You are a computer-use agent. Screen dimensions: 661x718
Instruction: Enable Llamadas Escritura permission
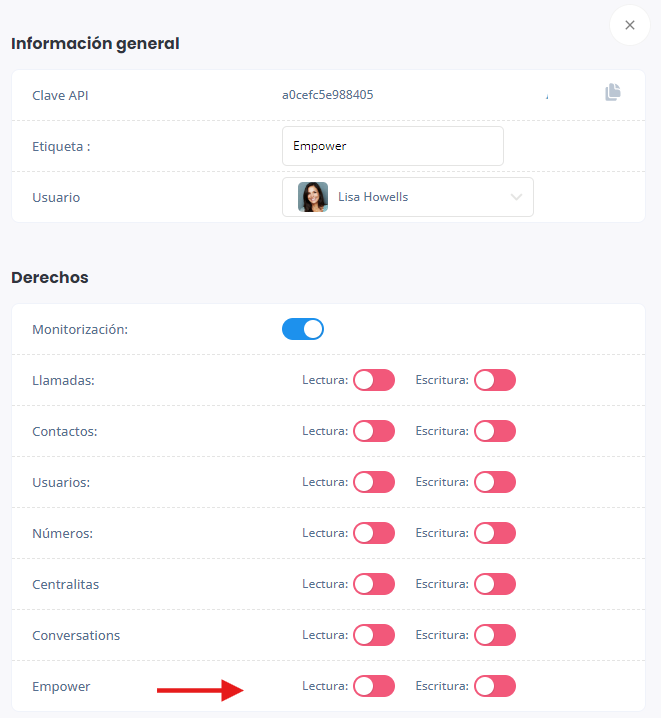(x=495, y=380)
